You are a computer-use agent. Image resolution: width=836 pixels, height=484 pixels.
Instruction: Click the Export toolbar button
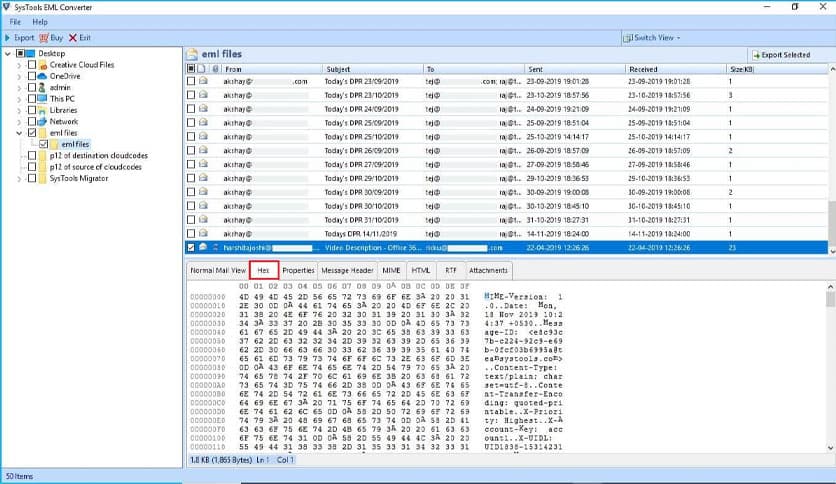(x=20, y=38)
